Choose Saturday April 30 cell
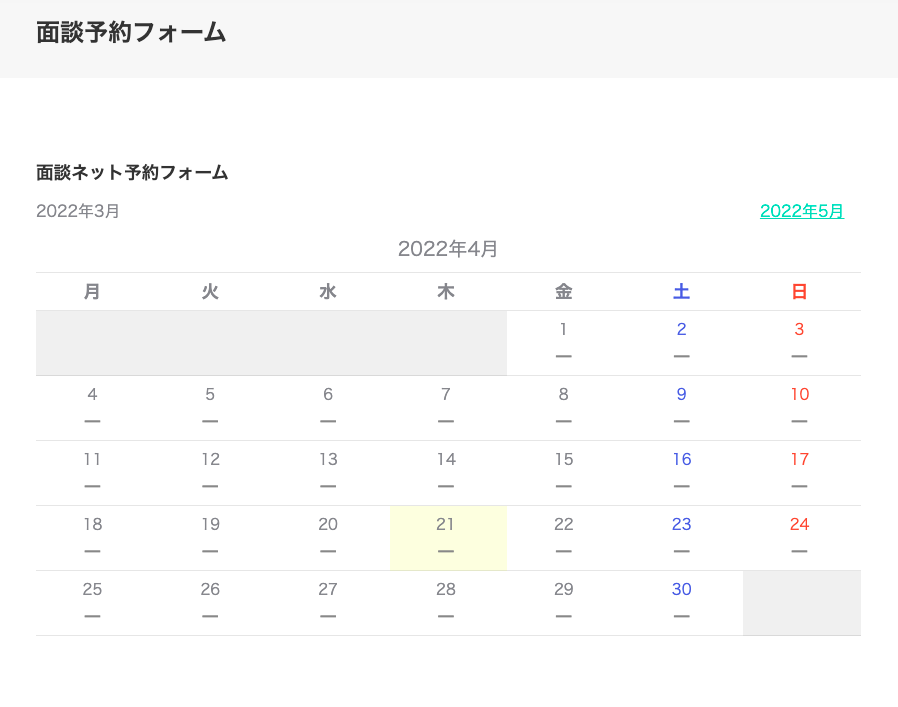 pyautogui.click(x=681, y=601)
